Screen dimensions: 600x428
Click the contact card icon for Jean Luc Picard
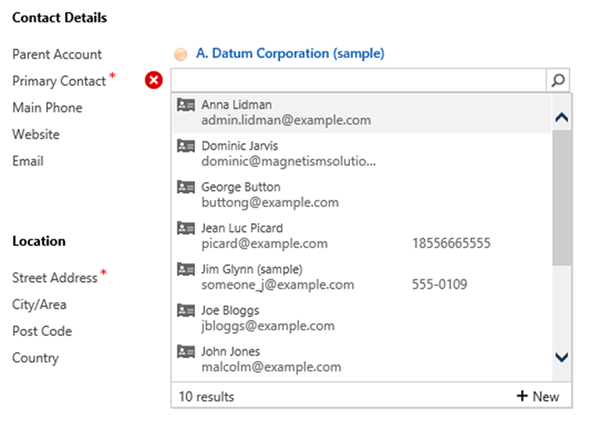coord(185,228)
